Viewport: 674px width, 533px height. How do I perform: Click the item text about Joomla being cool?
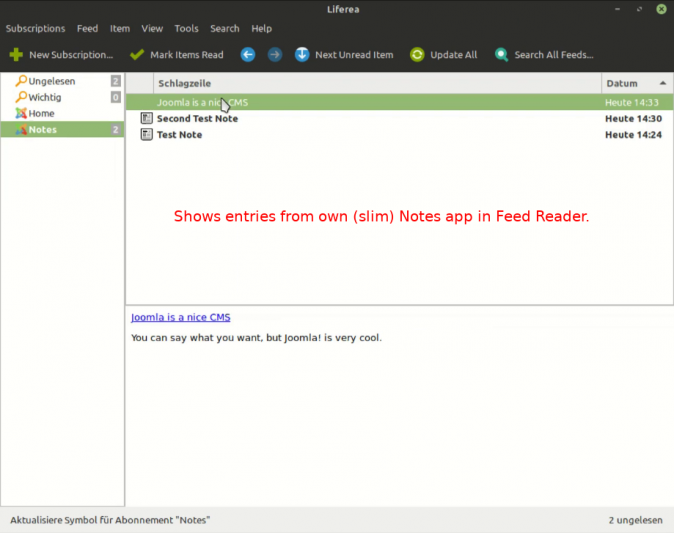(256, 337)
